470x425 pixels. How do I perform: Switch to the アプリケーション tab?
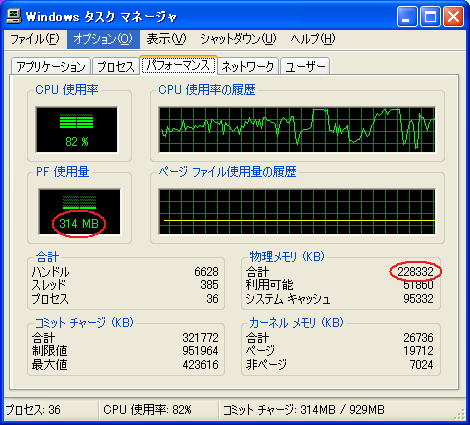(x=51, y=66)
